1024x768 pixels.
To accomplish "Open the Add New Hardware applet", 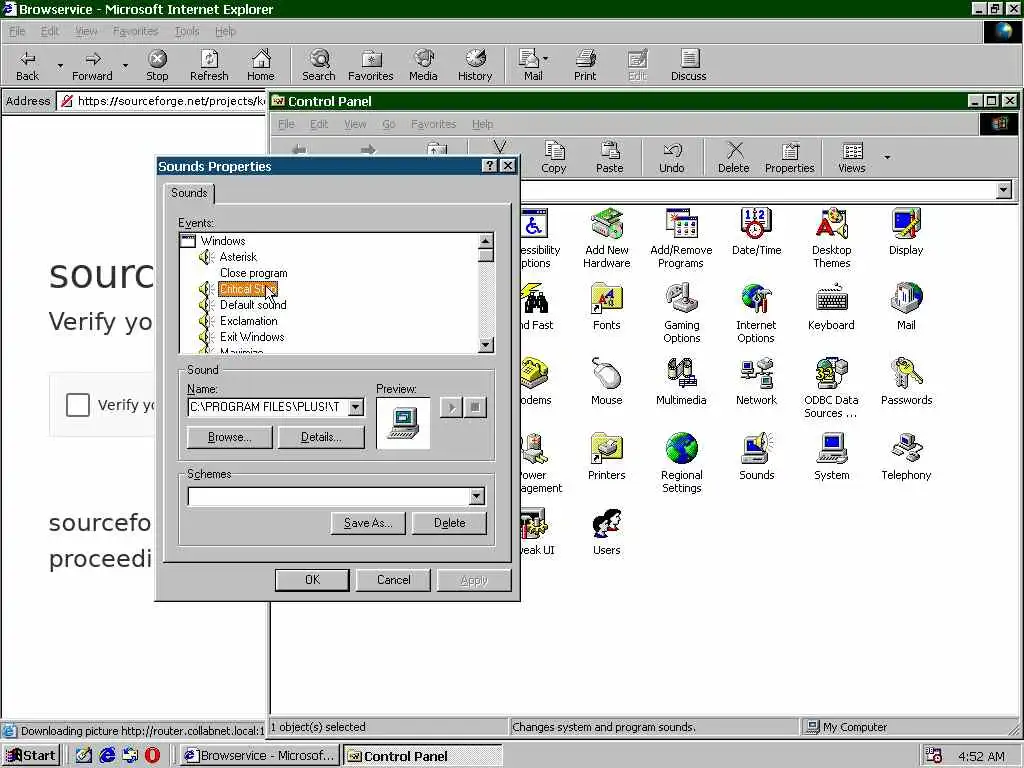I will coord(607,238).
